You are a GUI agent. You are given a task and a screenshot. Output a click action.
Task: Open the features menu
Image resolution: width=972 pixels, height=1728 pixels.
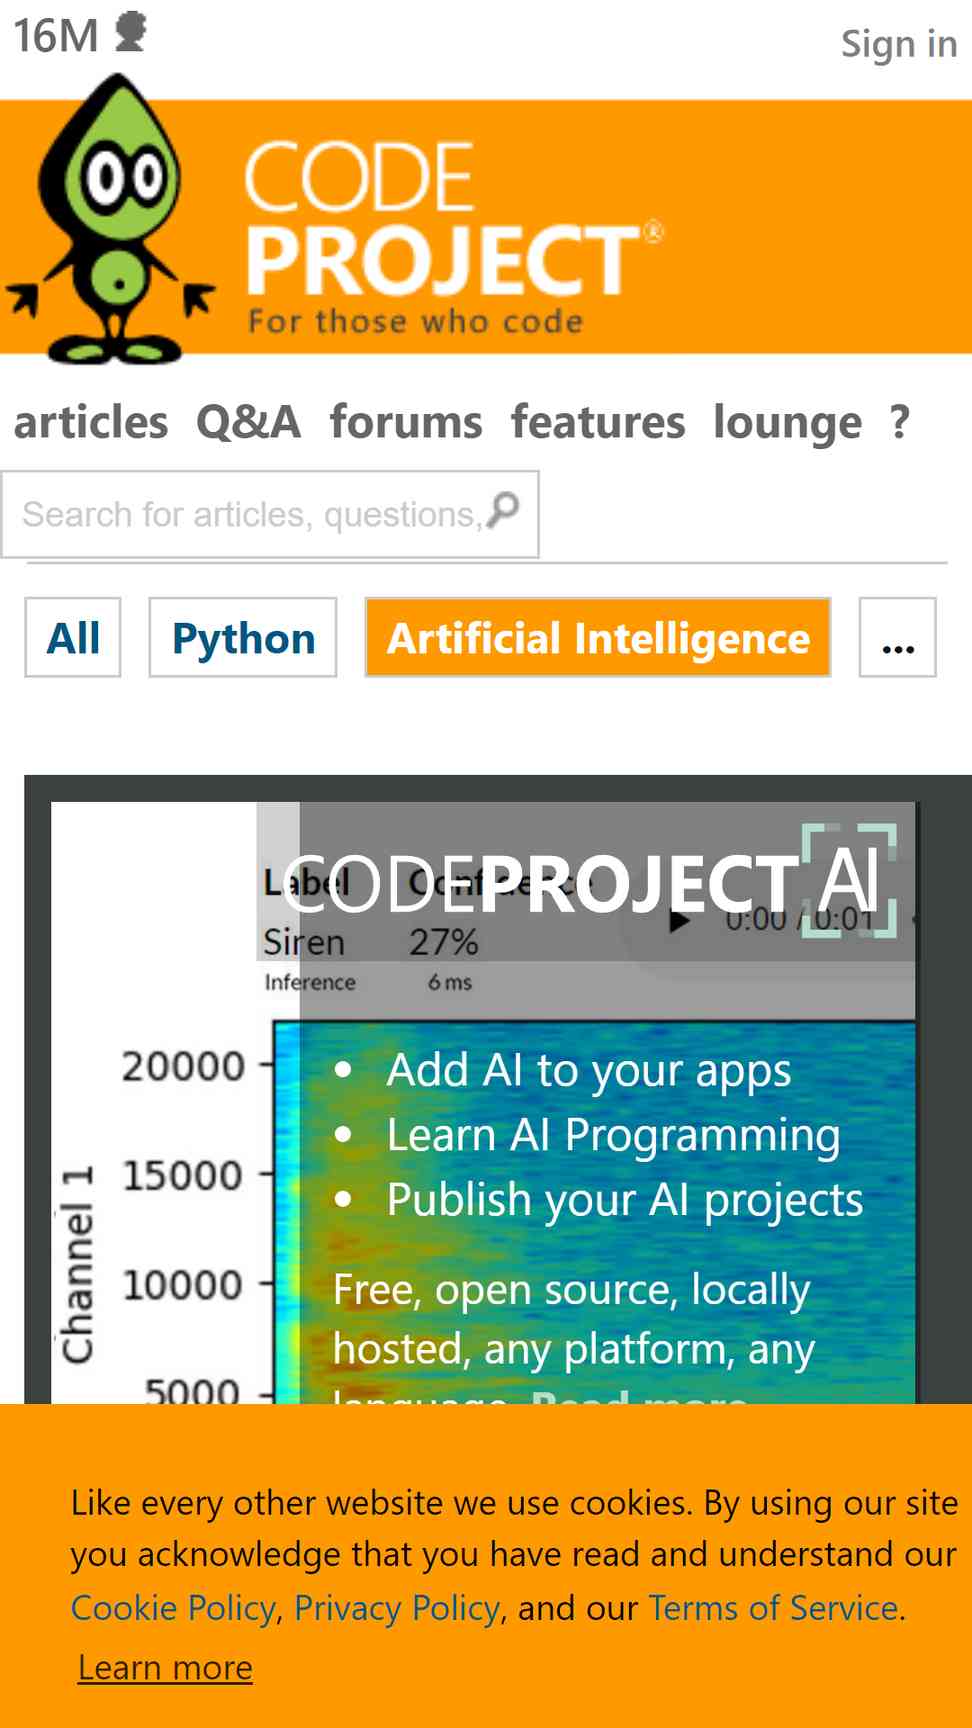click(598, 422)
